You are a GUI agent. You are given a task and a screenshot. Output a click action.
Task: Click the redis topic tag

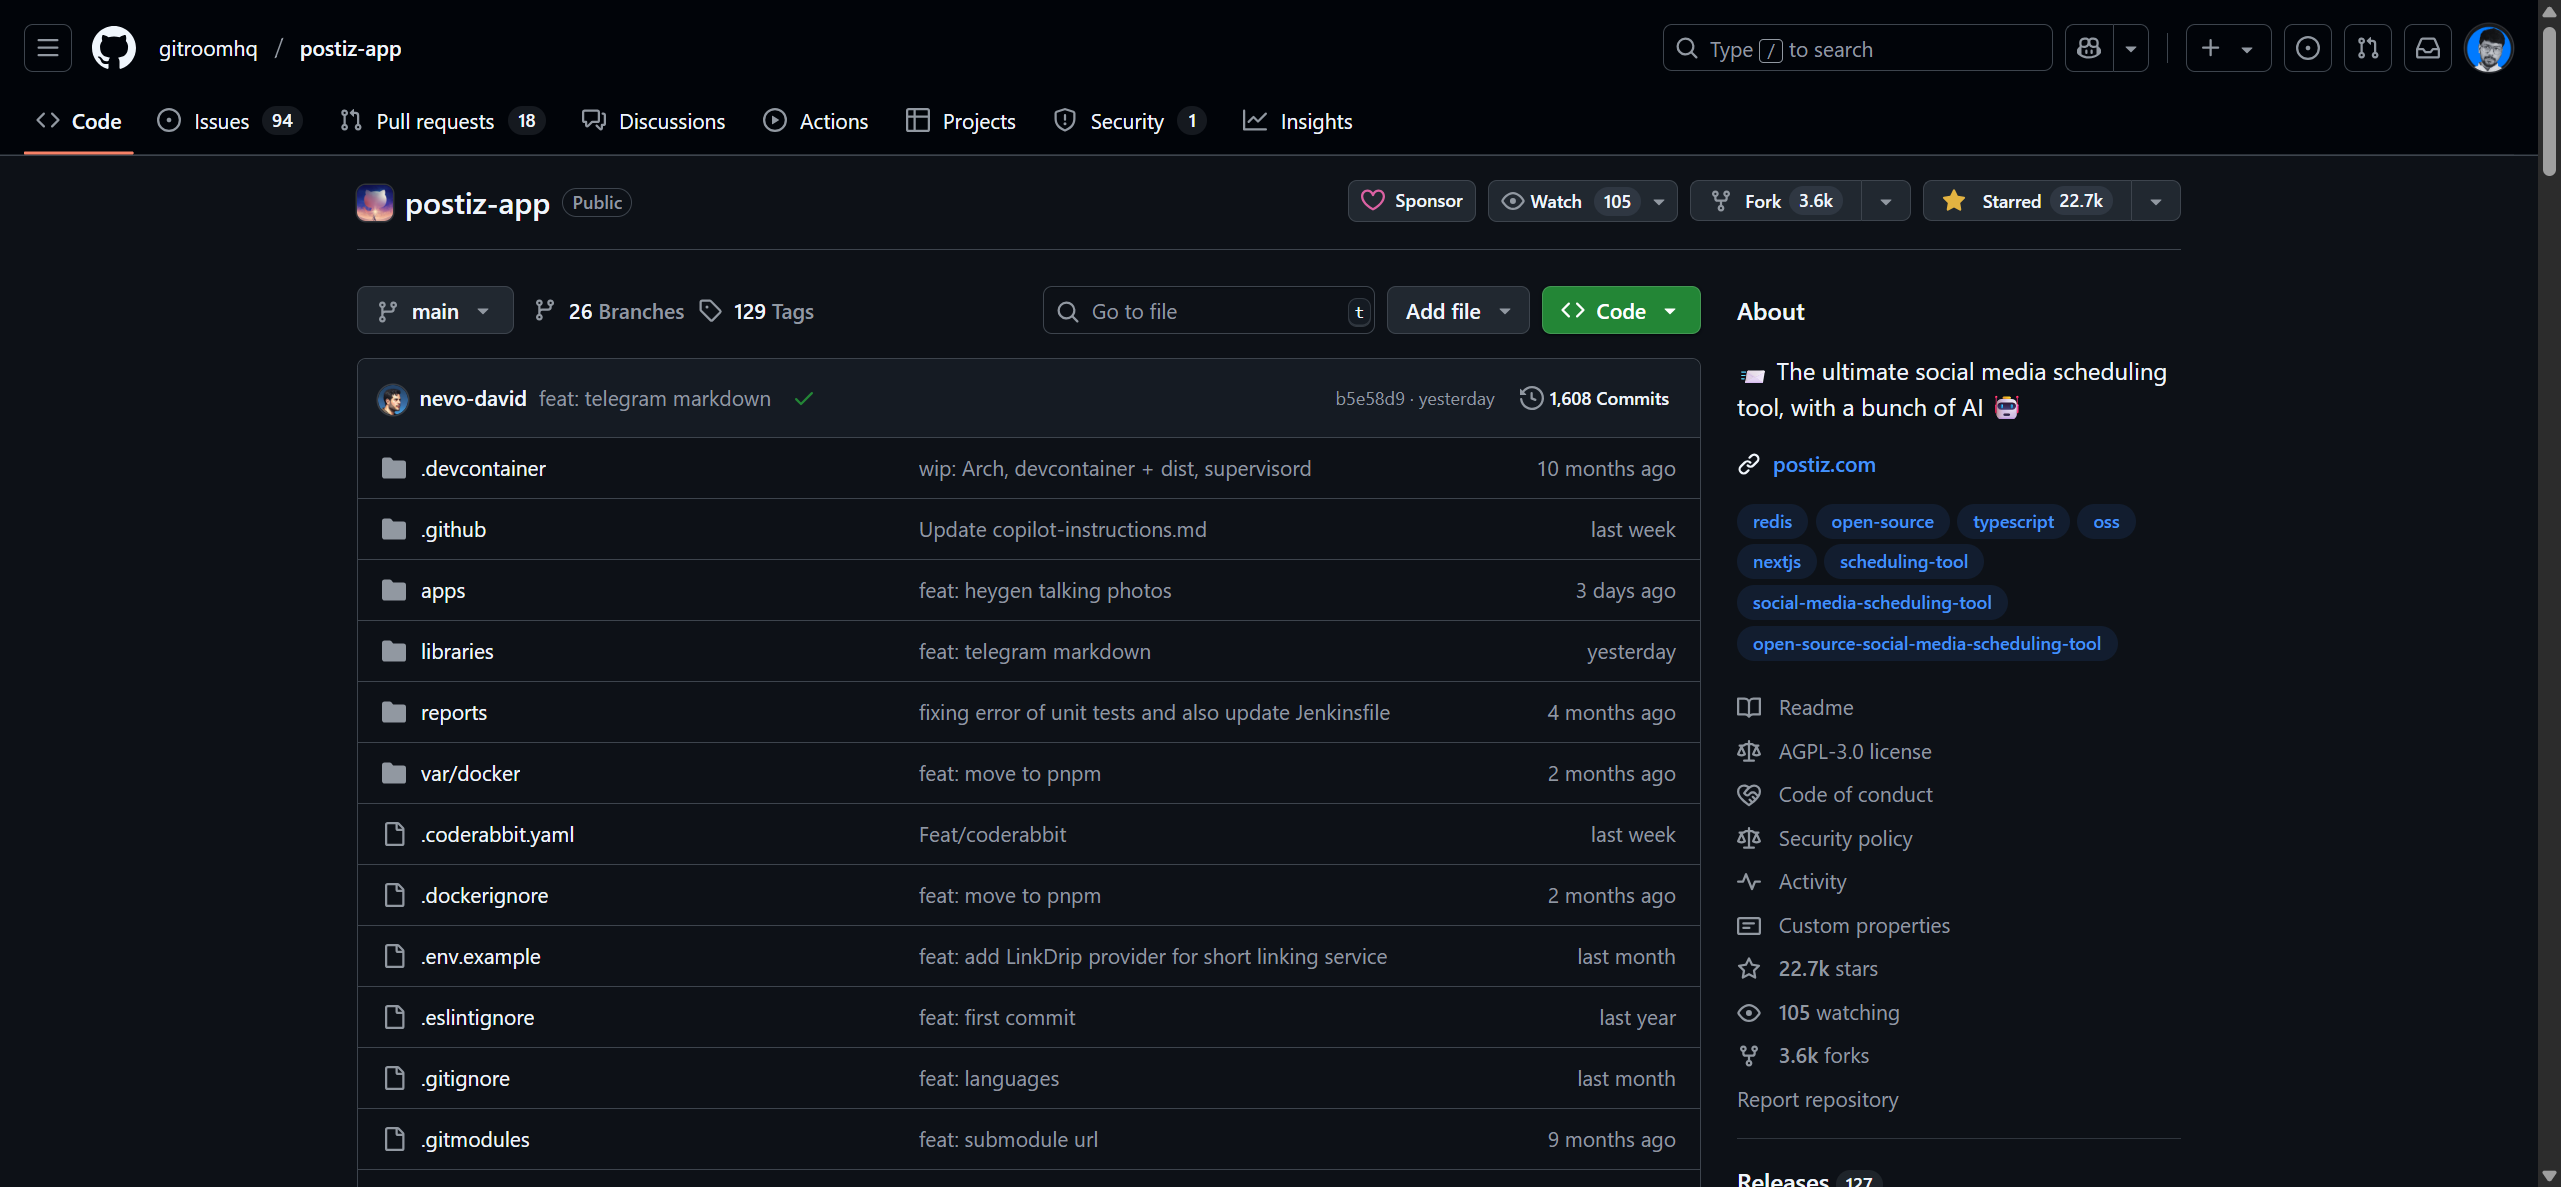click(x=1772, y=521)
